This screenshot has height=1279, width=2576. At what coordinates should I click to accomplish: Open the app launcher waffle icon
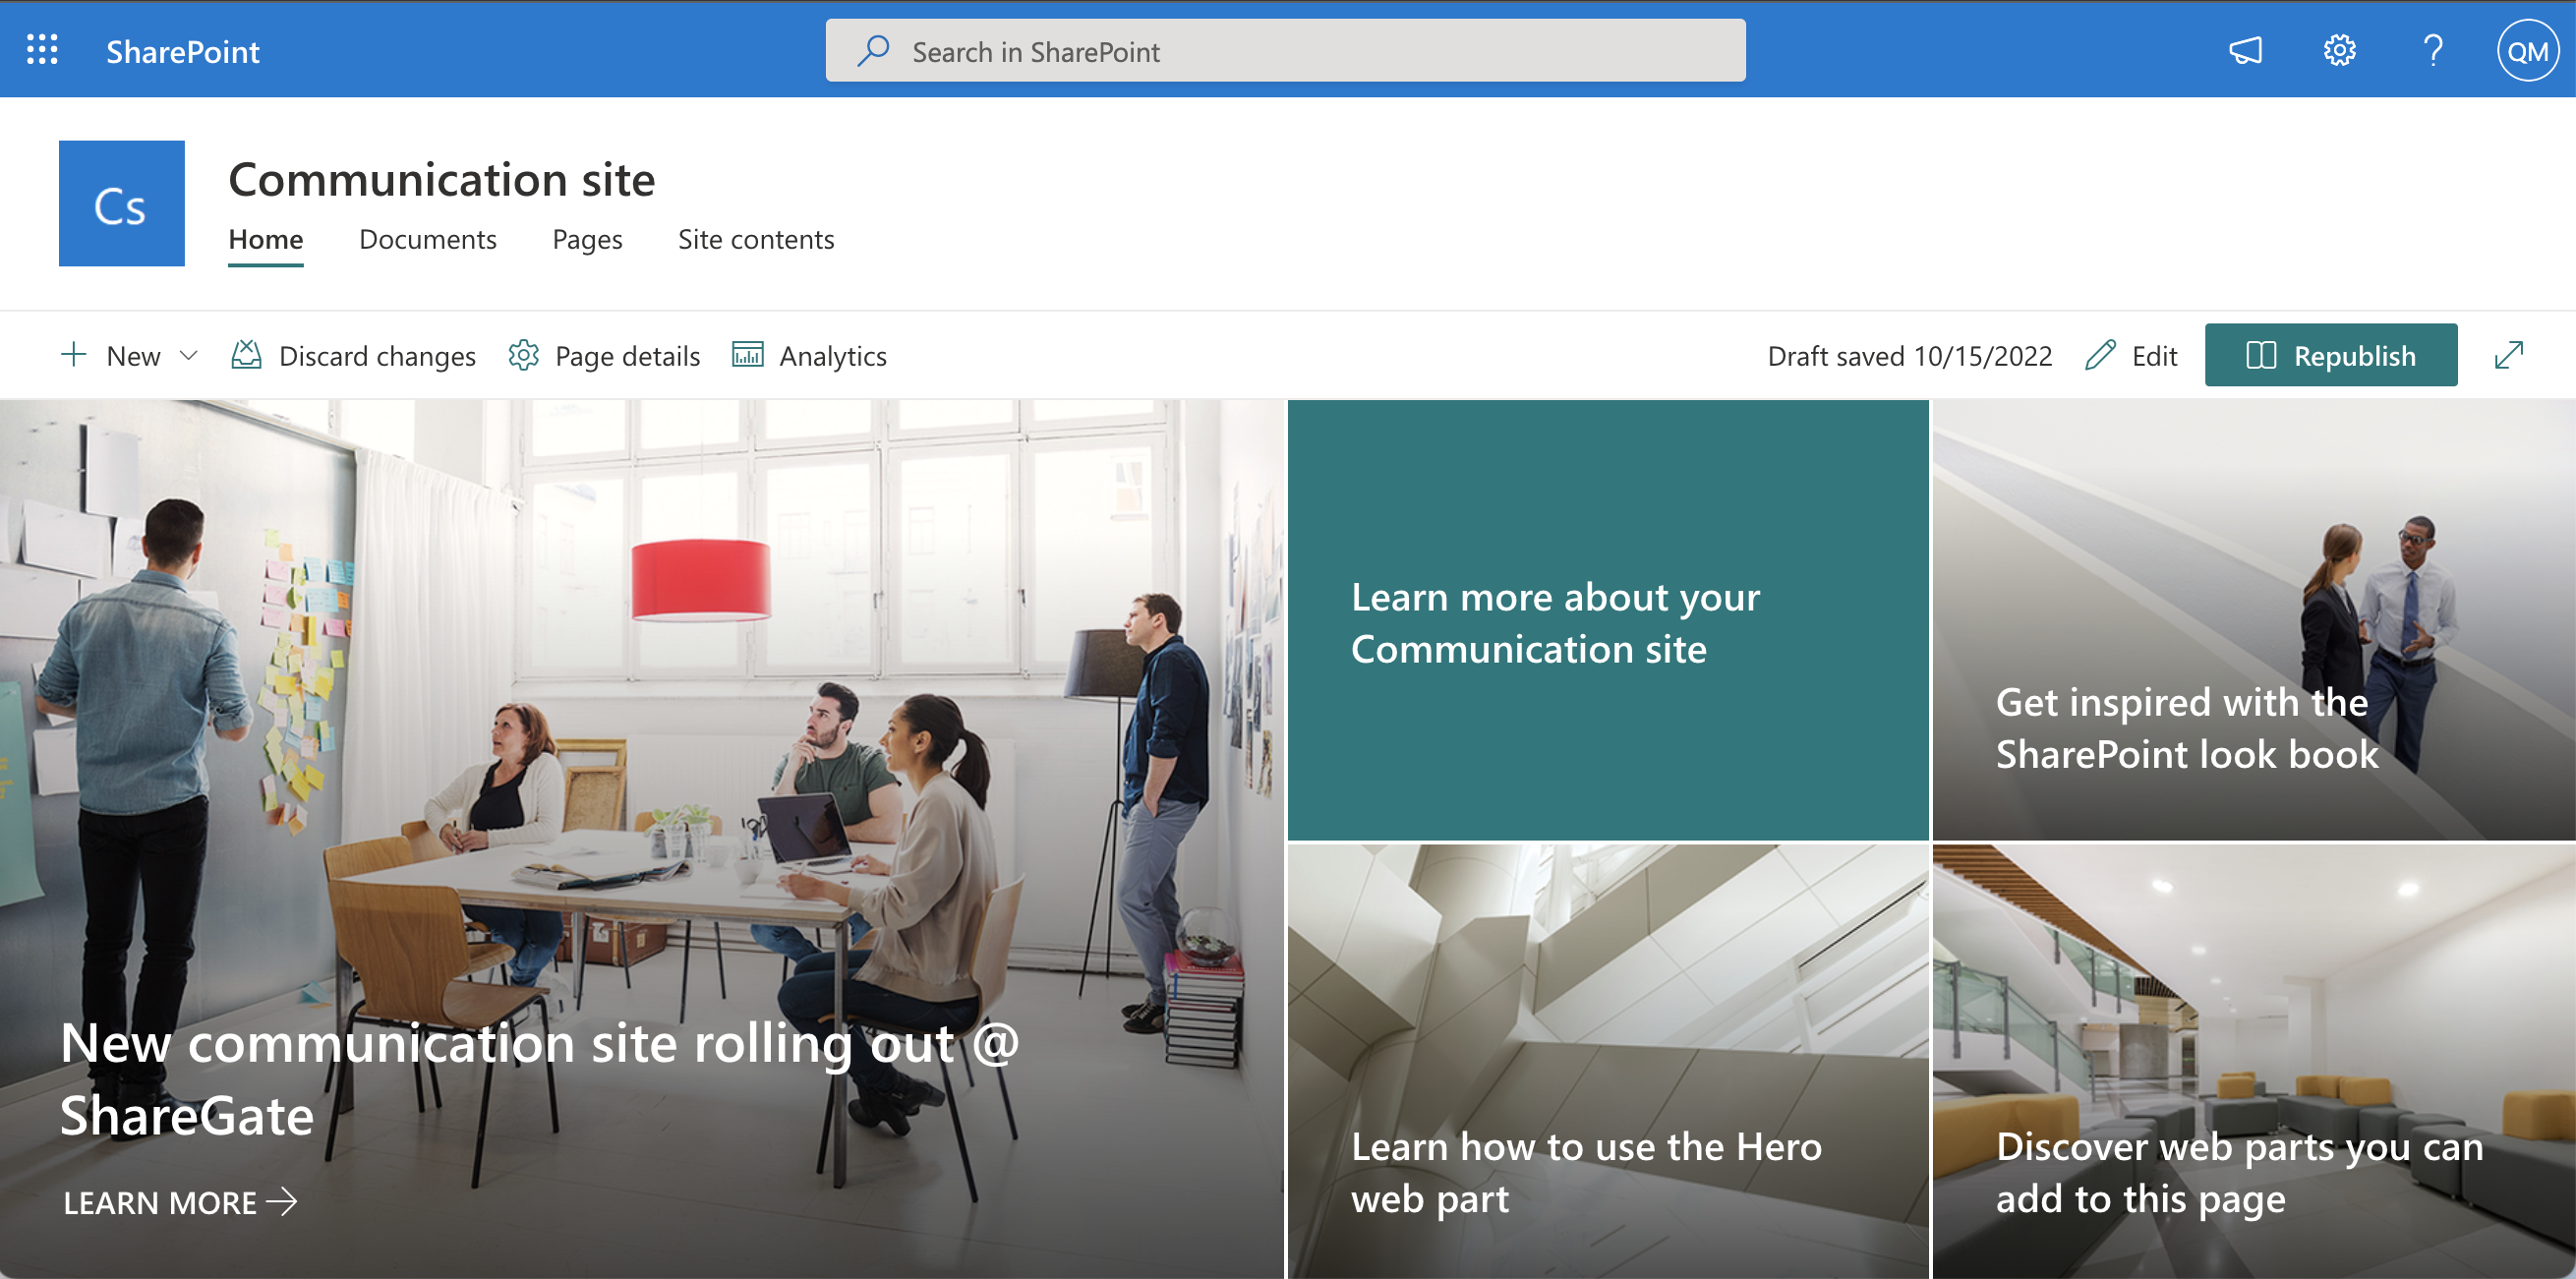pyautogui.click(x=42, y=50)
